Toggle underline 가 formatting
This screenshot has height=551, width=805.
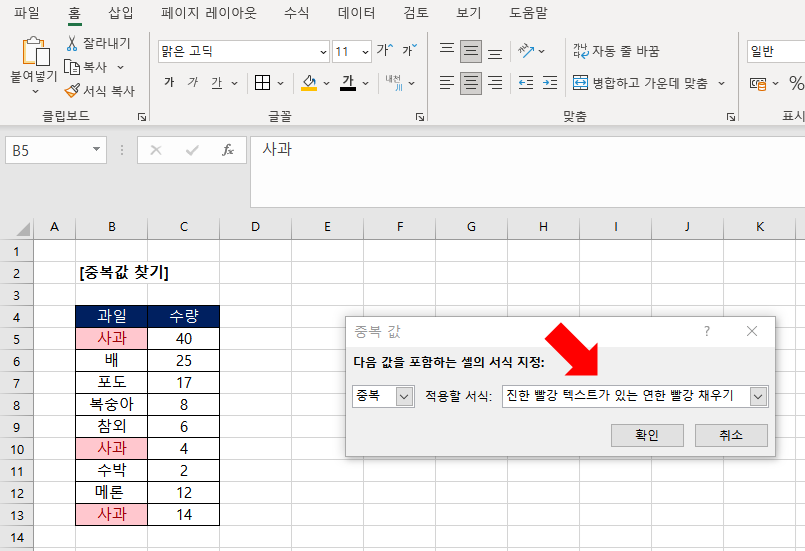217,83
